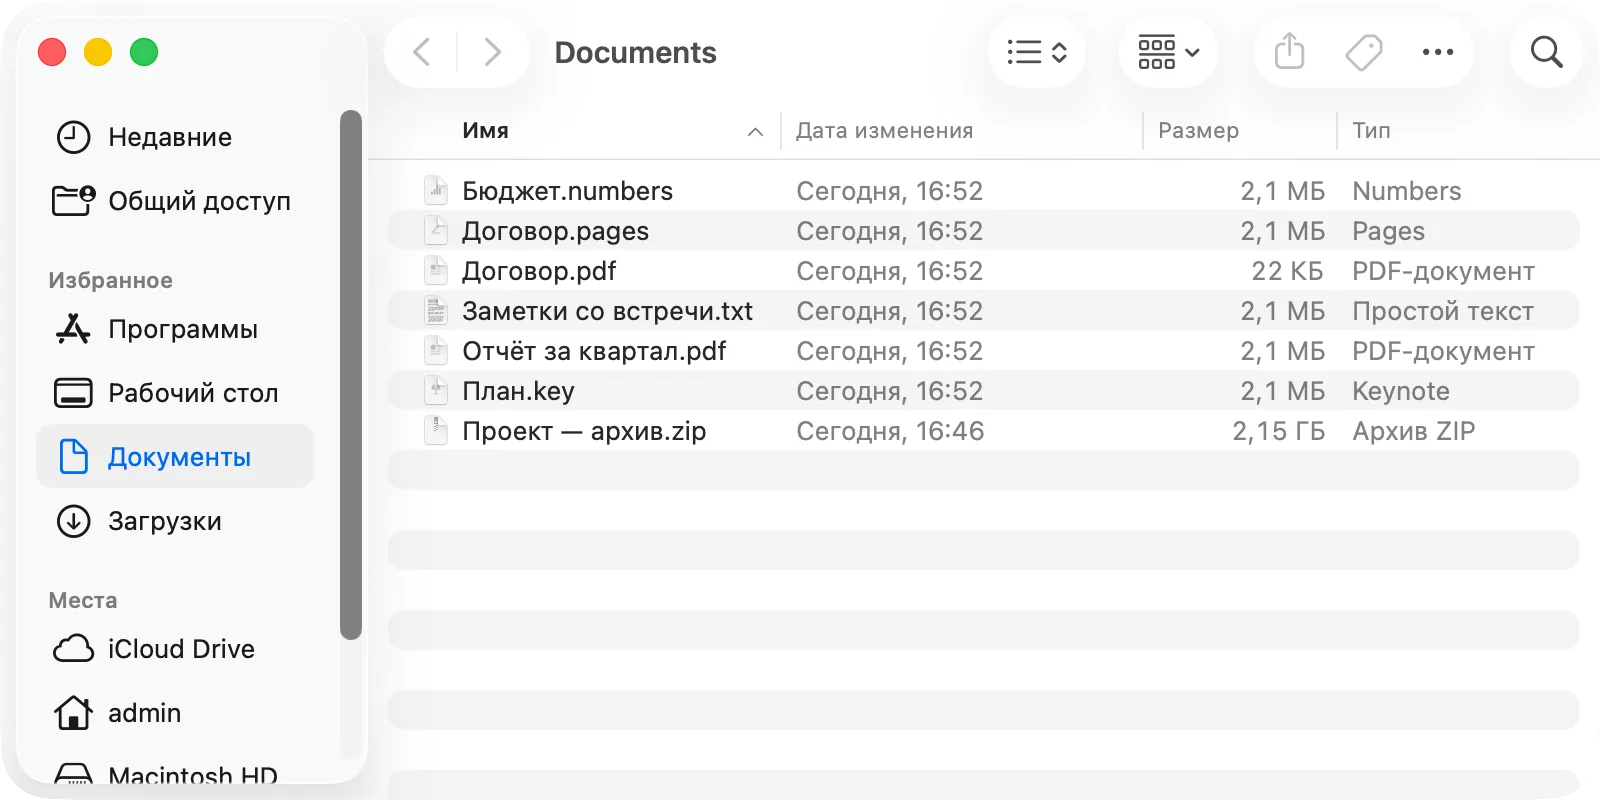Click the Бюджет.numbers file icon
This screenshot has width=1600, height=800.
[436, 190]
